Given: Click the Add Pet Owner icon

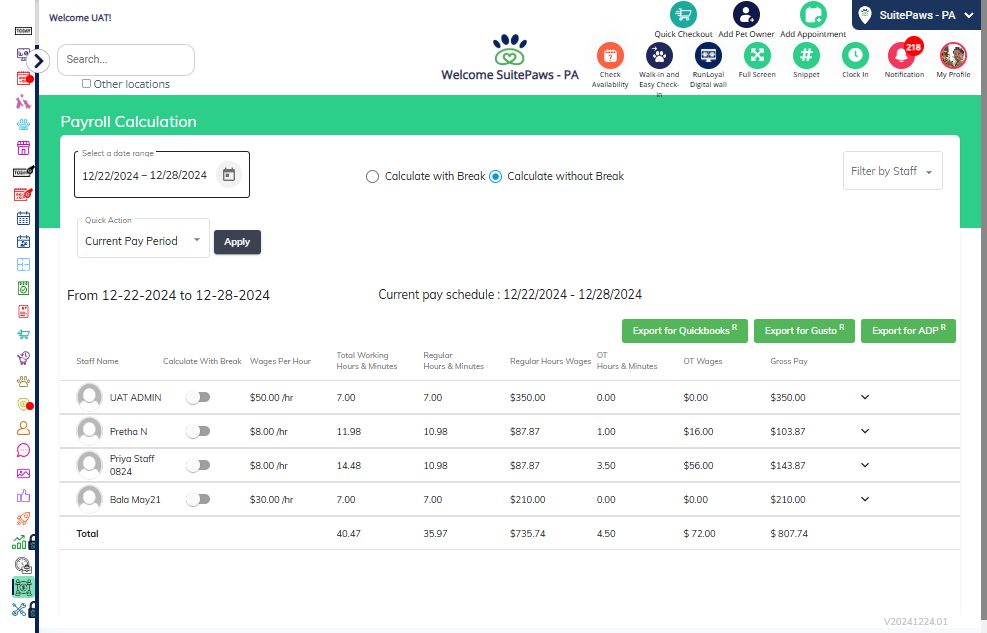Looking at the screenshot, I should [746, 14].
